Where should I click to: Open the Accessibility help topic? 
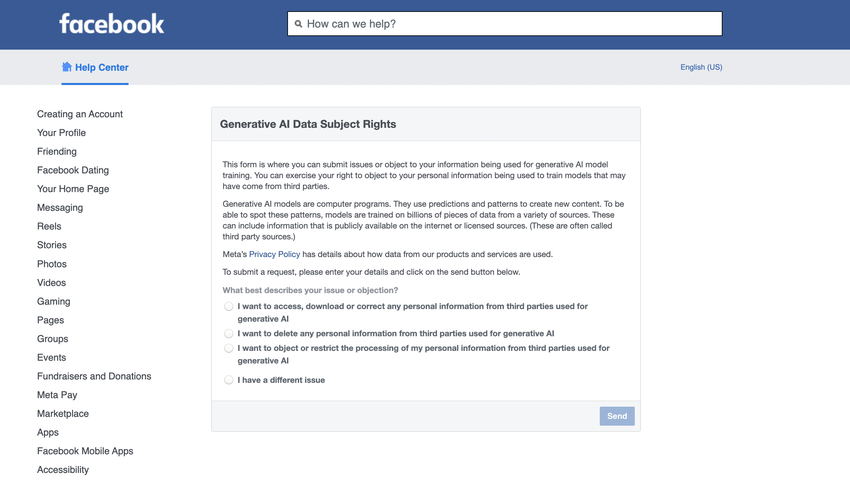coord(63,470)
